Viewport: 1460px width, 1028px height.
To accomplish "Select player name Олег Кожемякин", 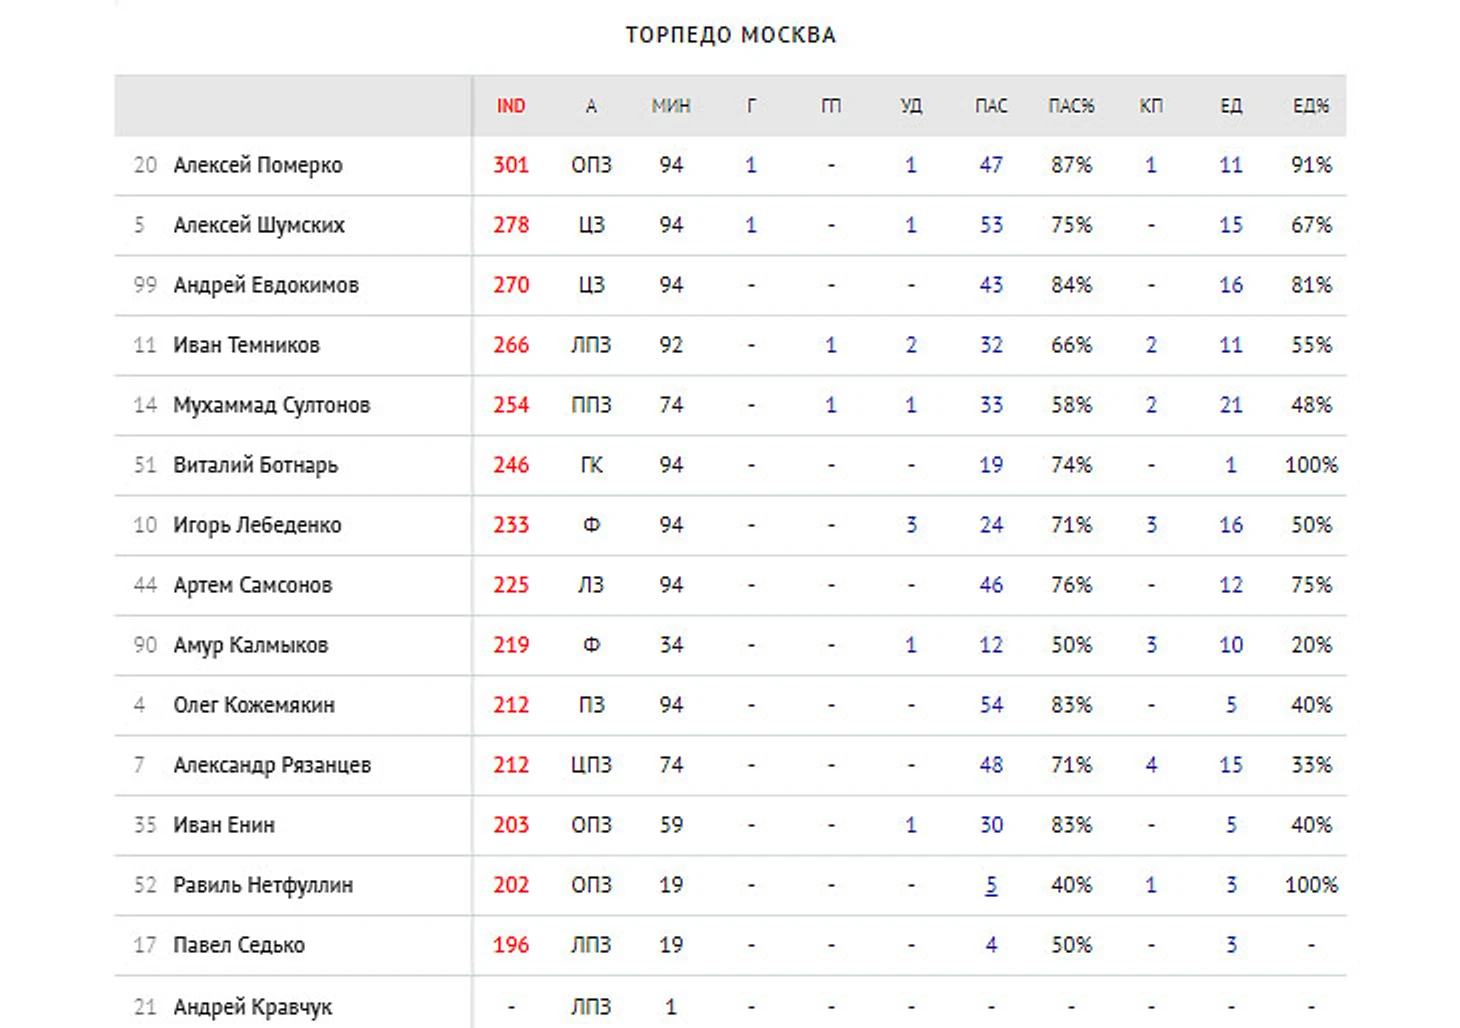I will tap(254, 705).
